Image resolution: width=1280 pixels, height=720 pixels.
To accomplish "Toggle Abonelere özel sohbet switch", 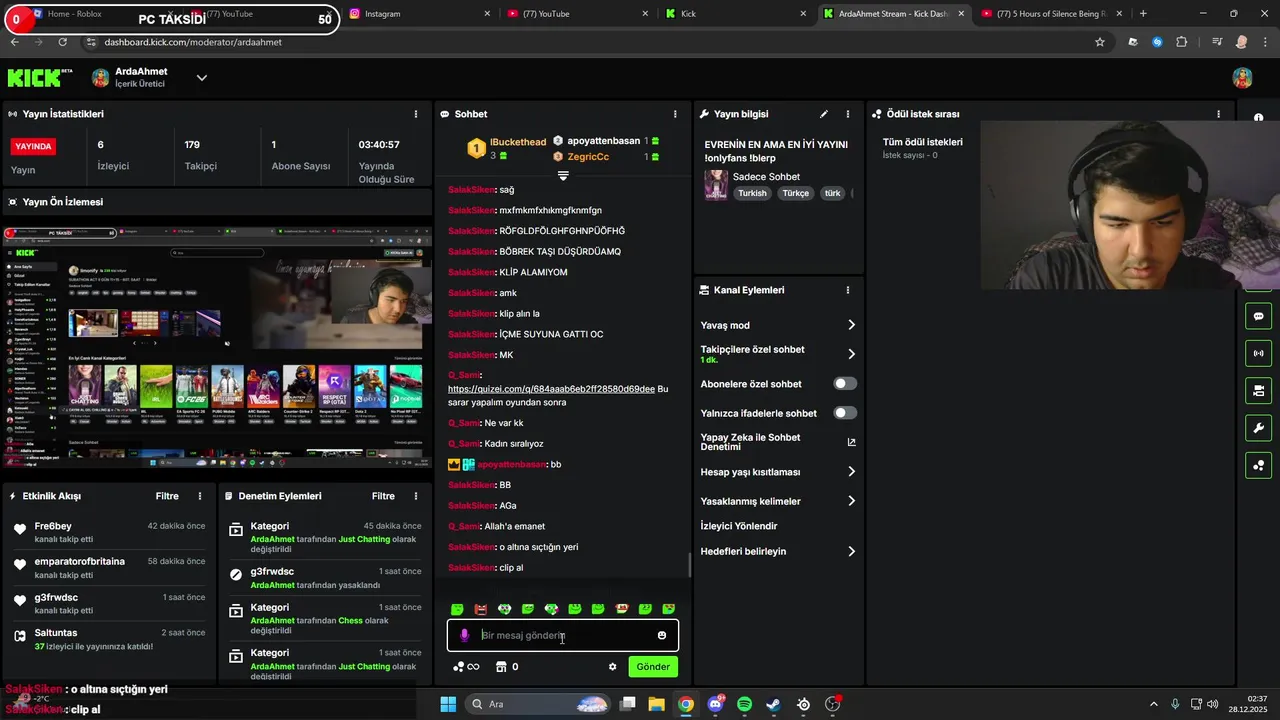I will pos(846,384).
